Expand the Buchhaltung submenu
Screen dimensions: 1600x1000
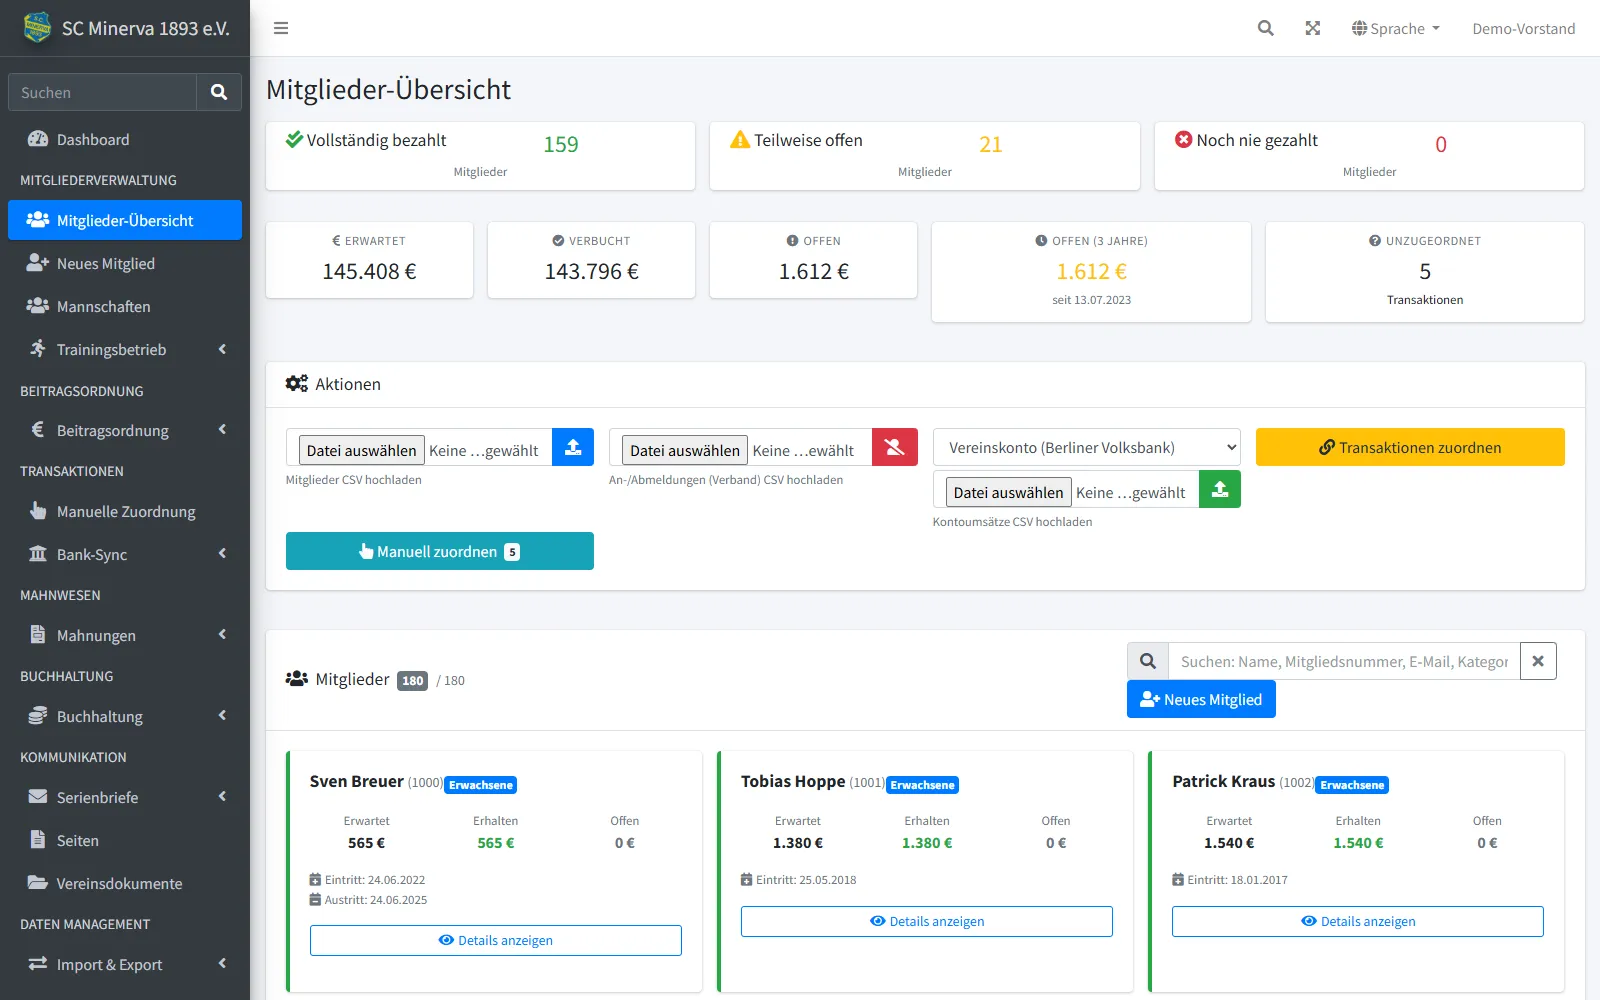tap(125, 716)
